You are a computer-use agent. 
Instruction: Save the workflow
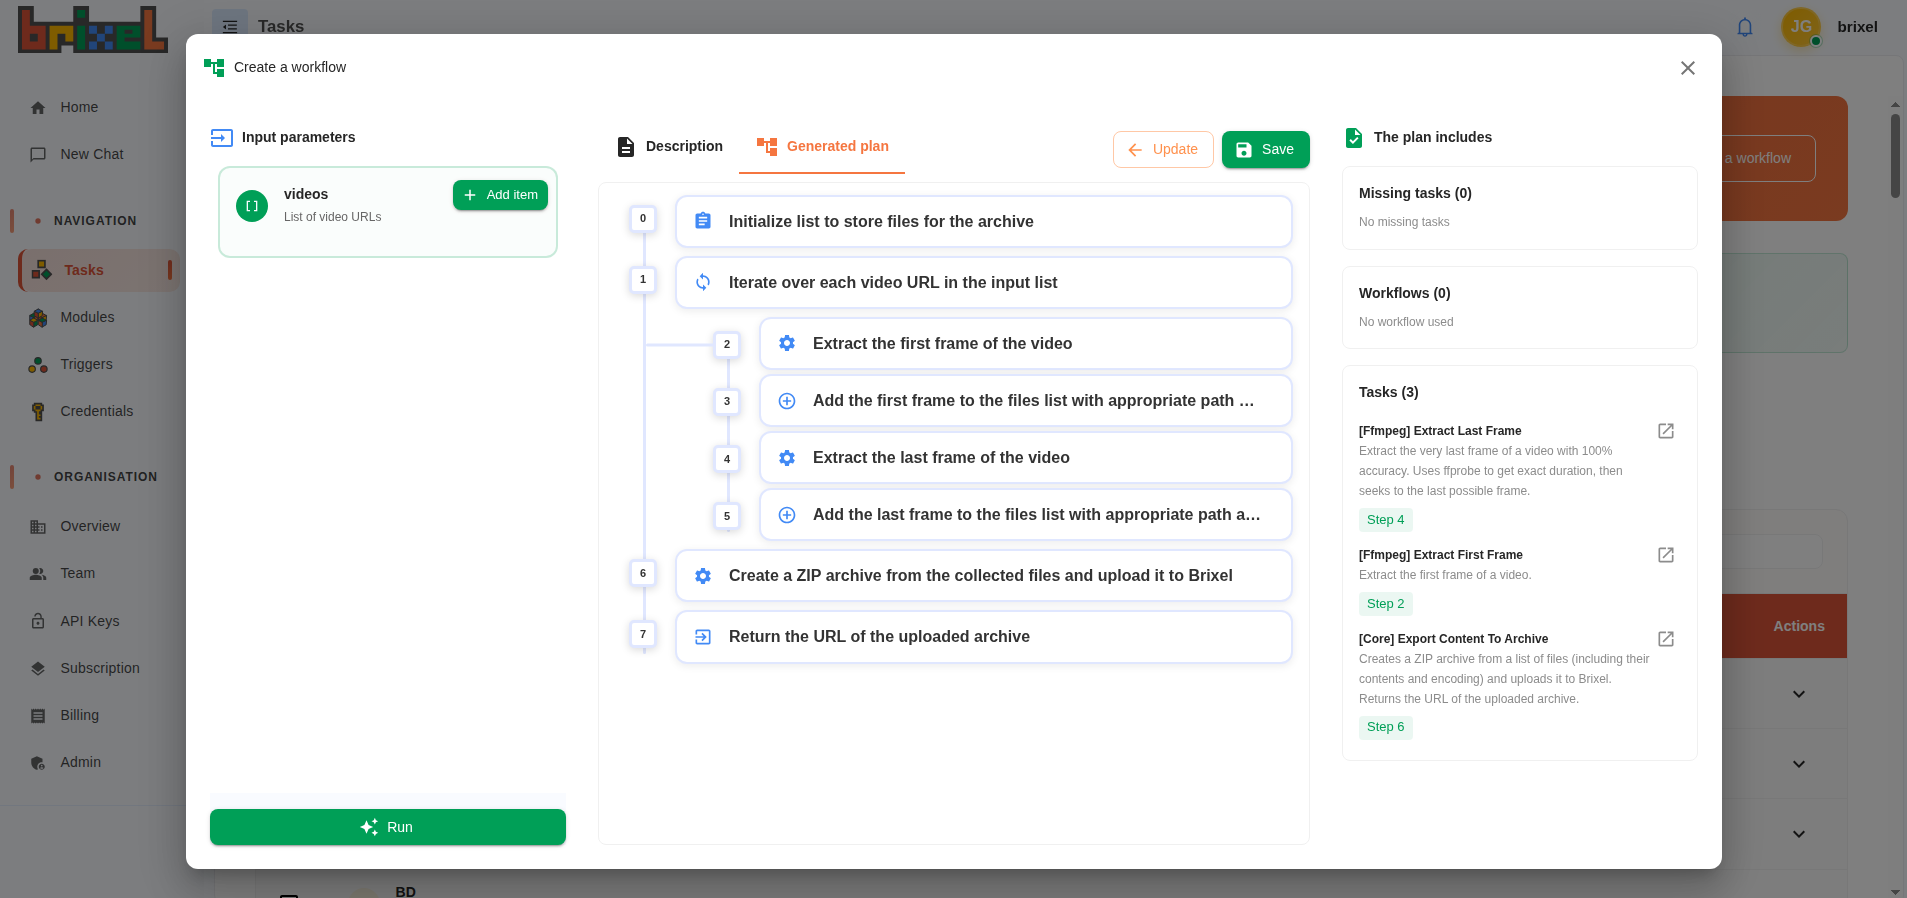click(x=1265, y=149)
